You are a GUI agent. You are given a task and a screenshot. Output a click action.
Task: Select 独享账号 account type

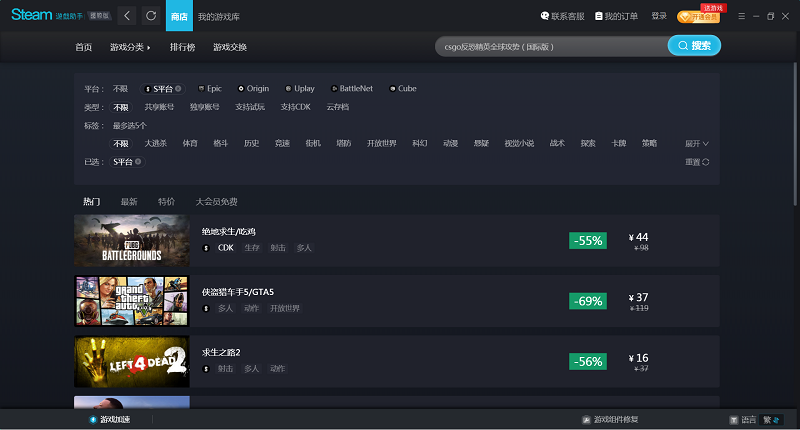204,107
